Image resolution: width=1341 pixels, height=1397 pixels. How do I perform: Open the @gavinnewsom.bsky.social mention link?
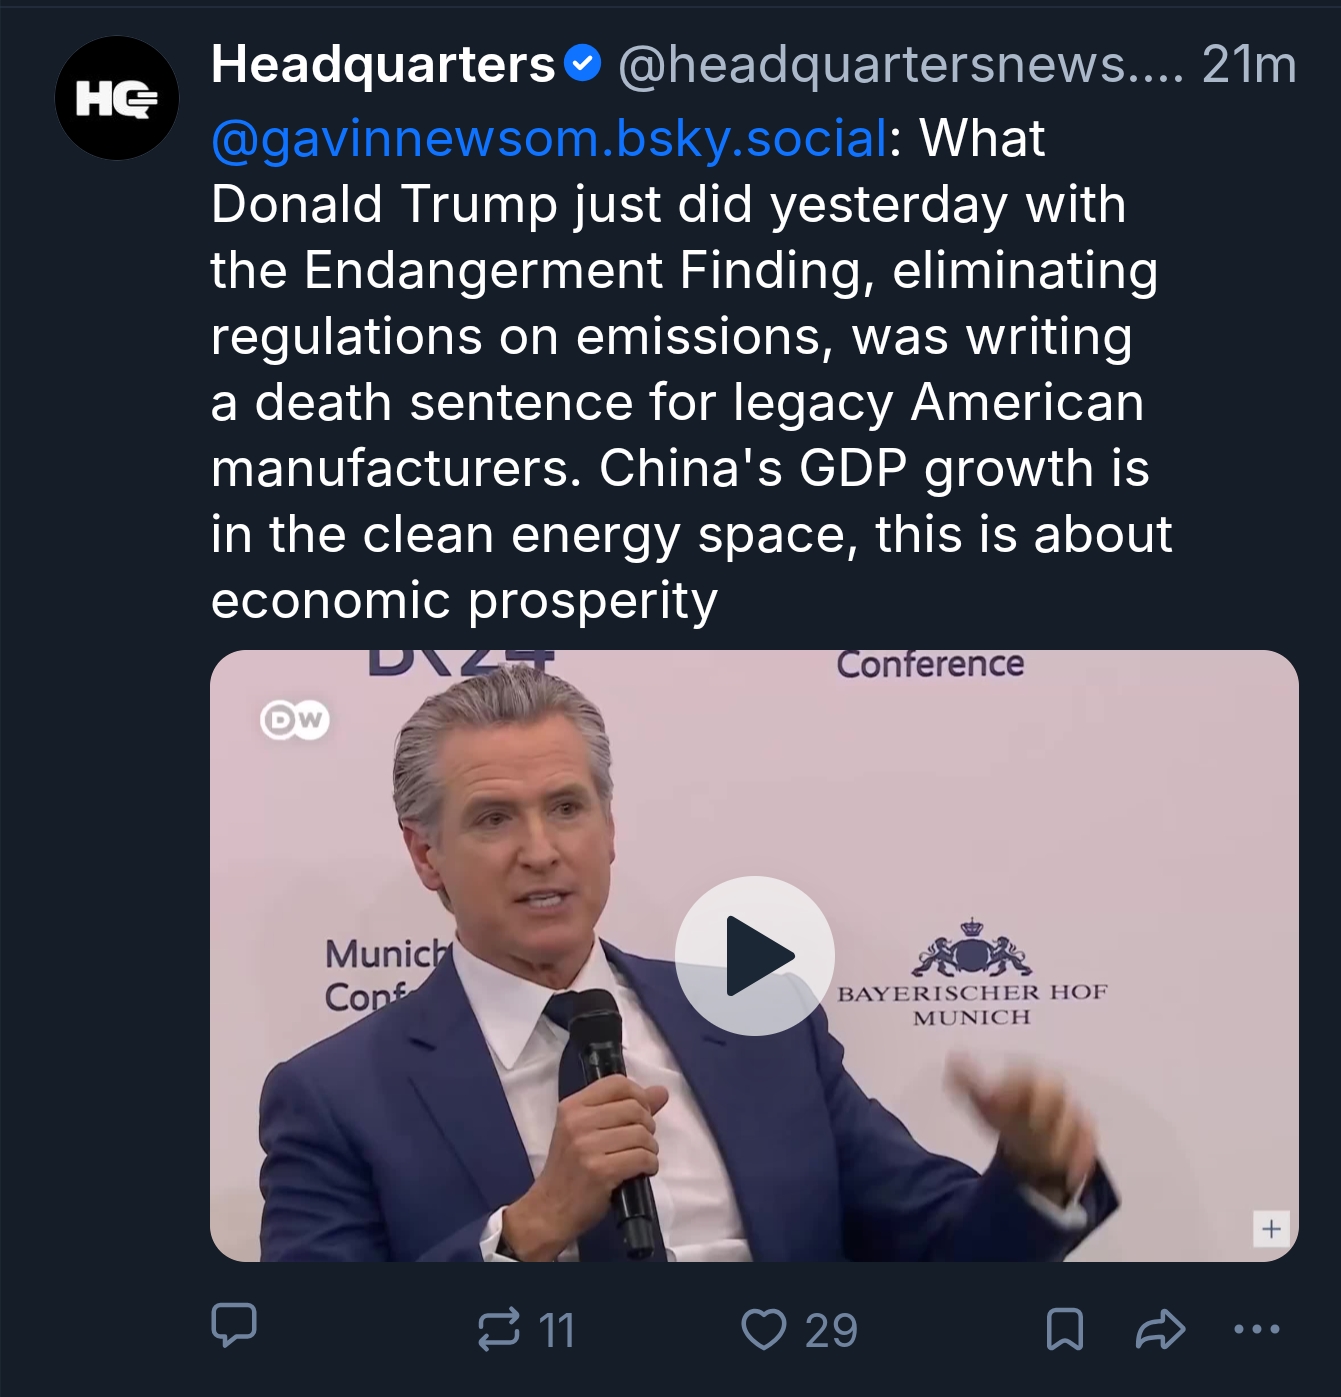549,138
